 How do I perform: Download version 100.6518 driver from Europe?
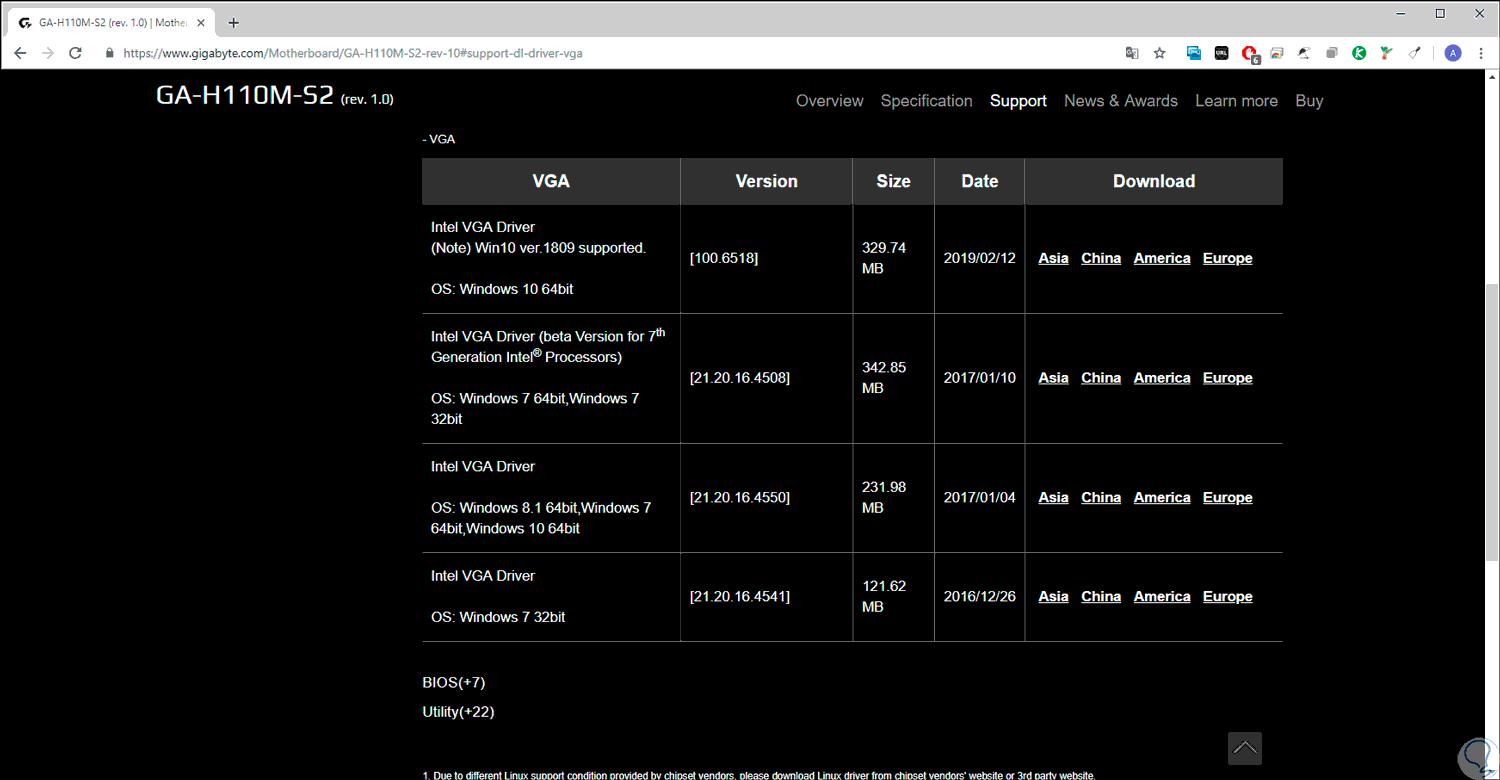pos(1228,258)
